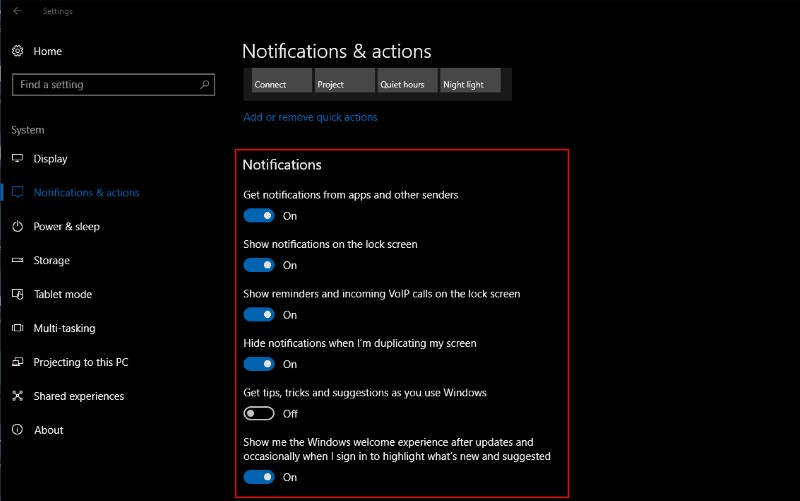Toggle Hide notifications when duplicating my screen
800x501 pixels.
click(259, 364)
